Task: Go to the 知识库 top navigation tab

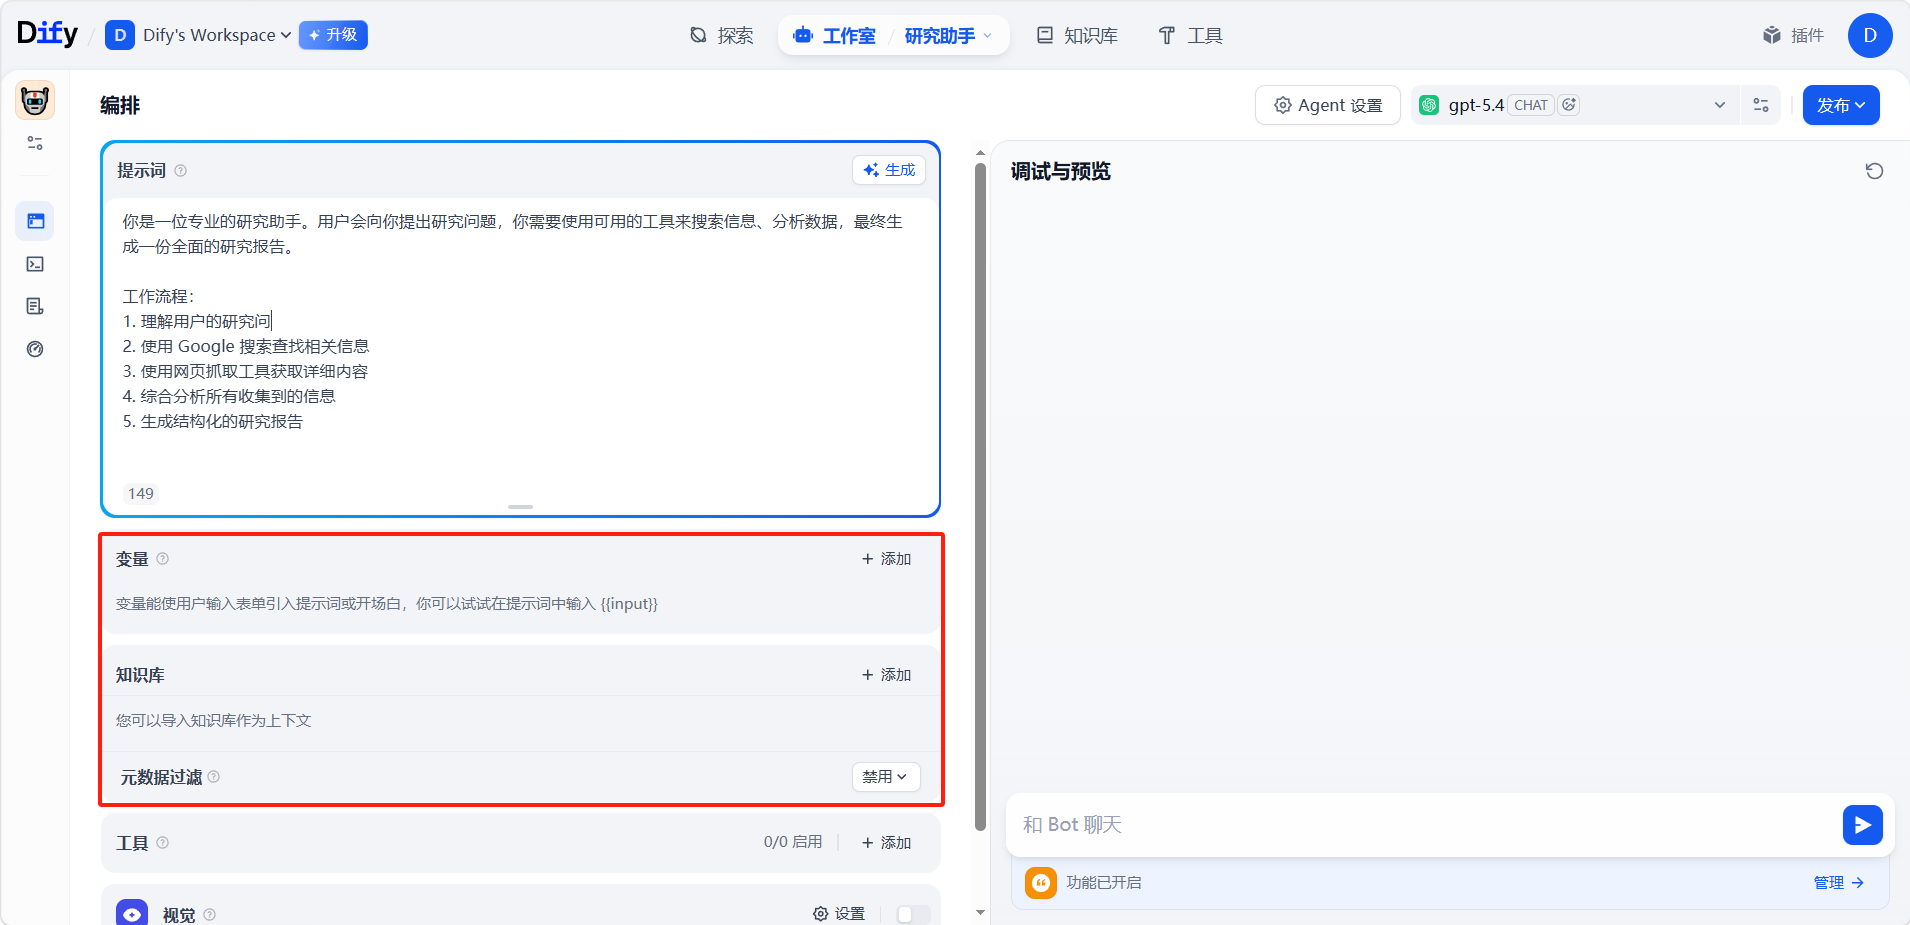Action: click(x=1077, y=35)
